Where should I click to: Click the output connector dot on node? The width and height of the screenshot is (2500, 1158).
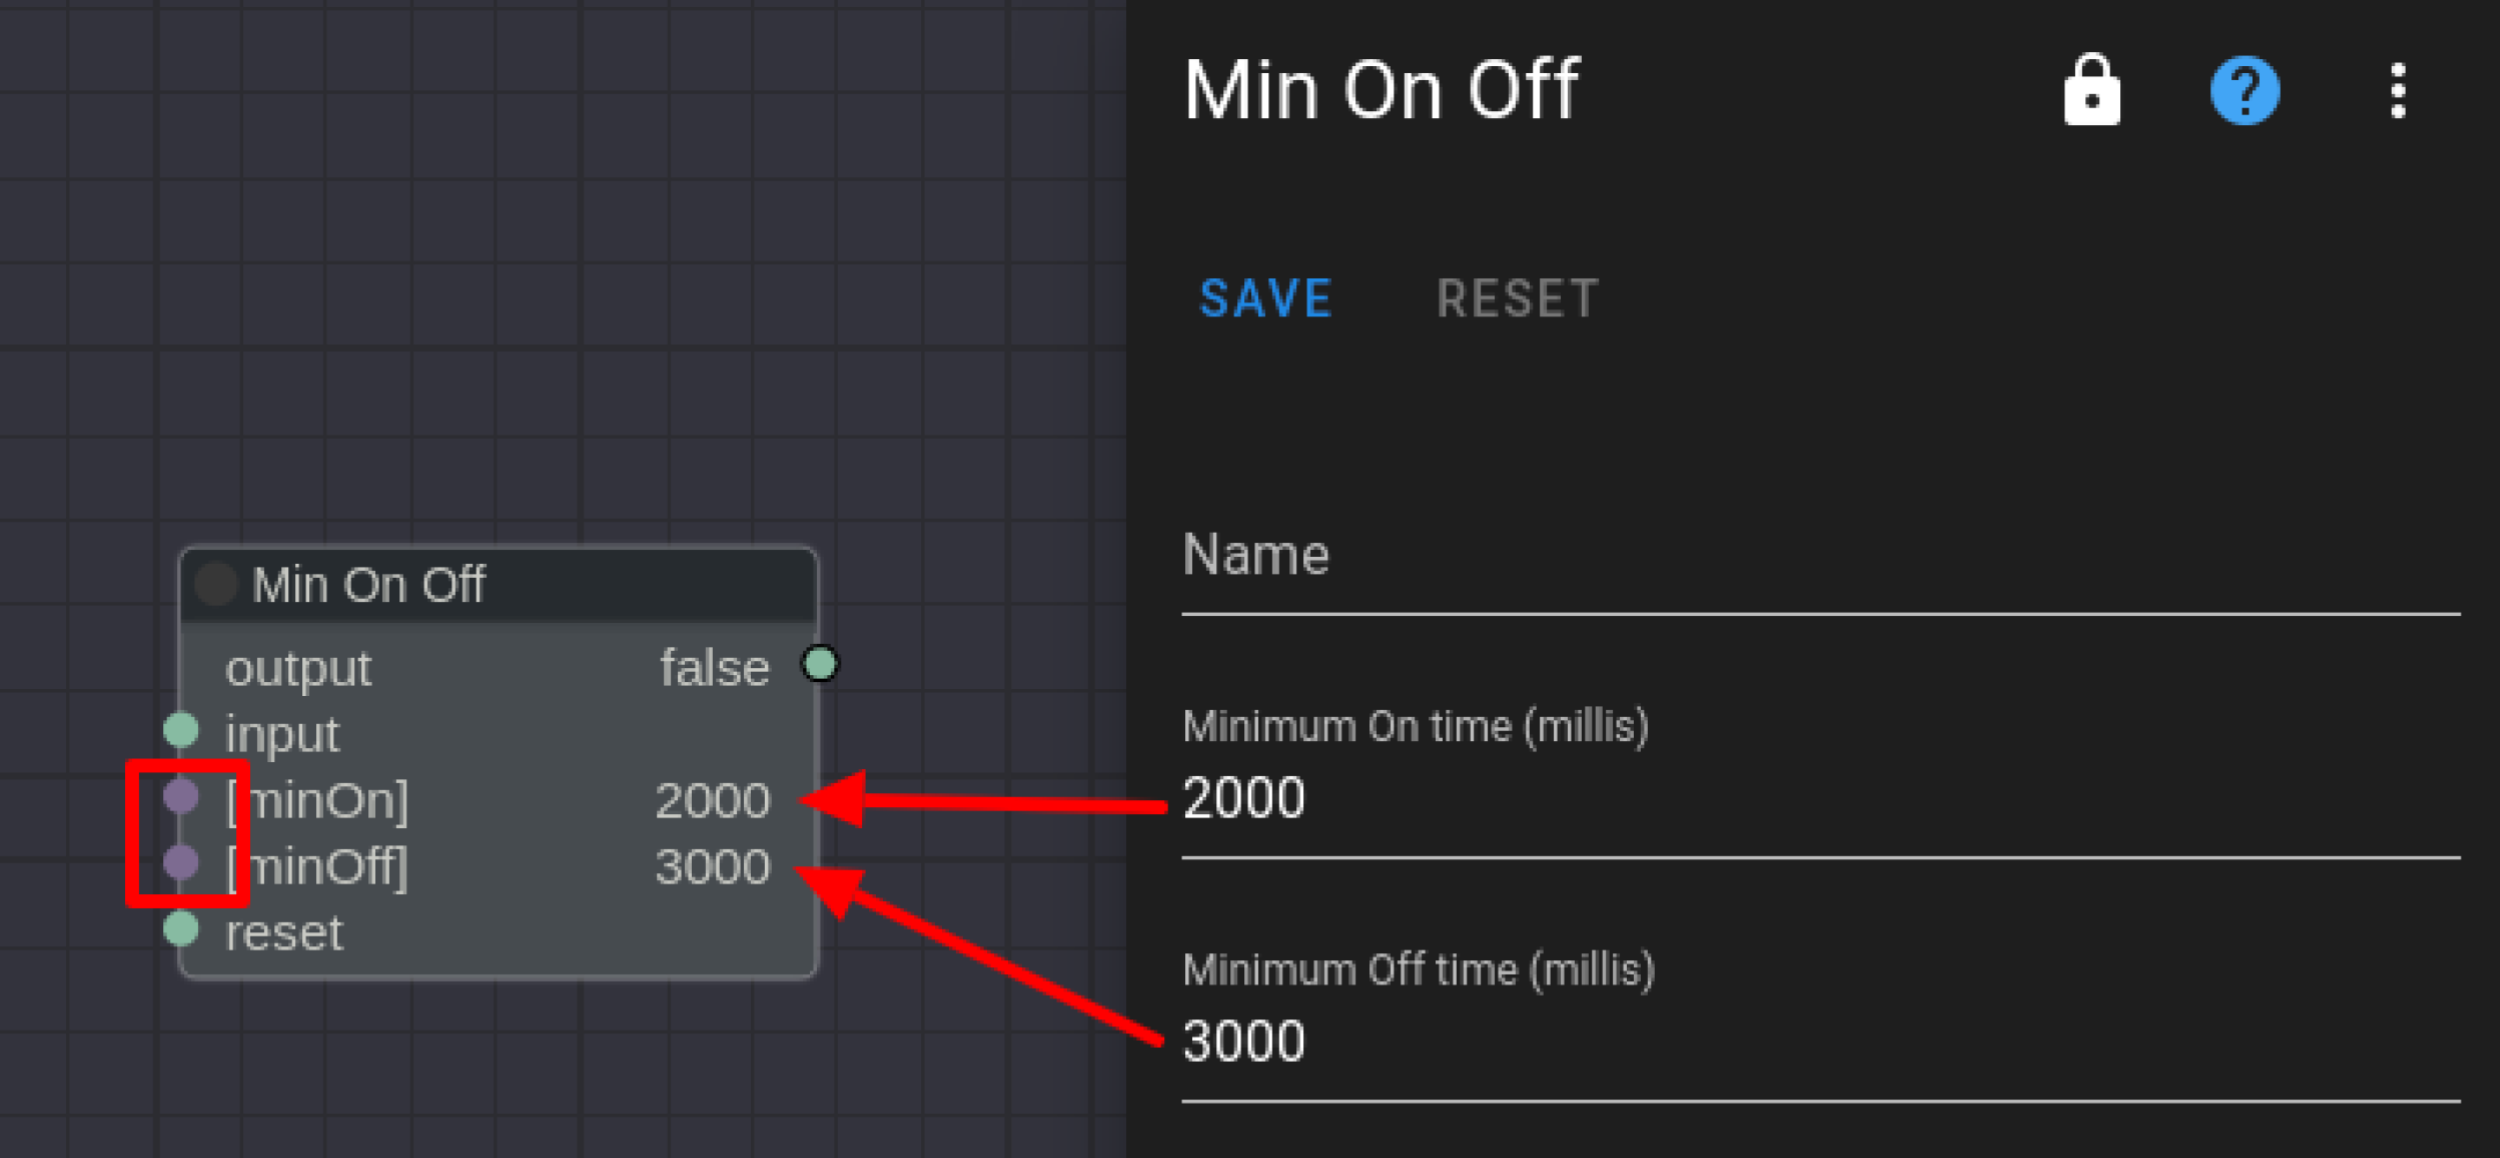coord(820,663)
